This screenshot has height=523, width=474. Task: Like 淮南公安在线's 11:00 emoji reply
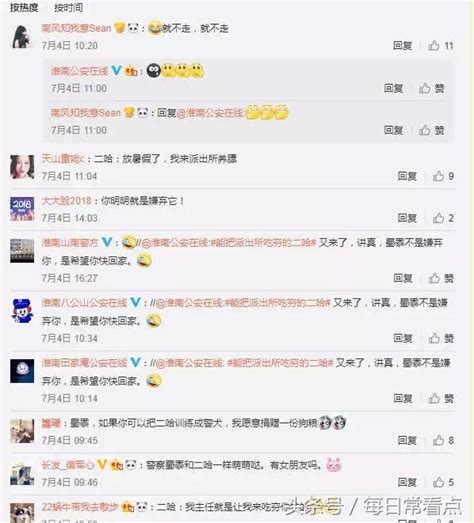431,88
